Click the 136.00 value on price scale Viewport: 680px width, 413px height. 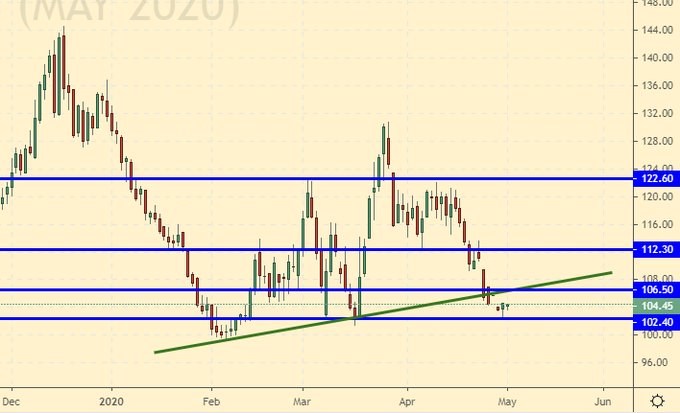point(656,86)
